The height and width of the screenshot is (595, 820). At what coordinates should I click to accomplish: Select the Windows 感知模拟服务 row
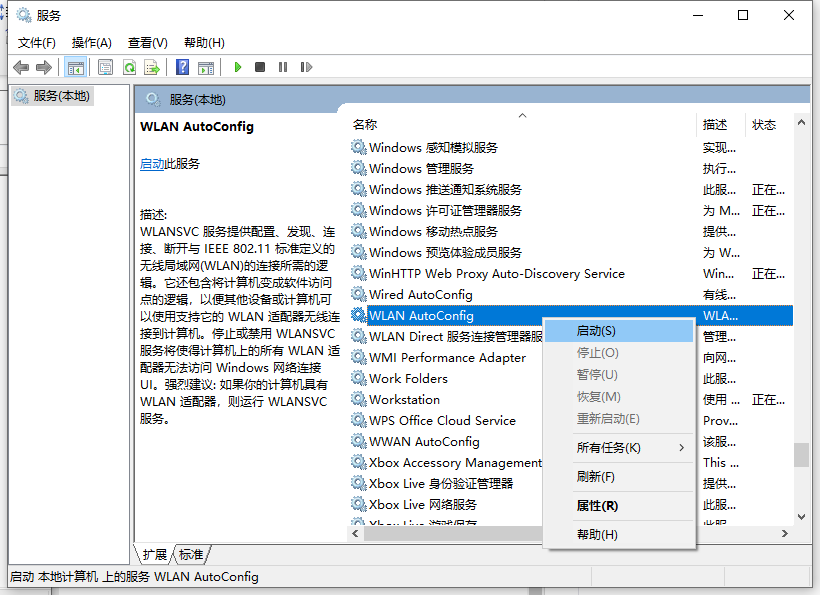coord(570,148)
